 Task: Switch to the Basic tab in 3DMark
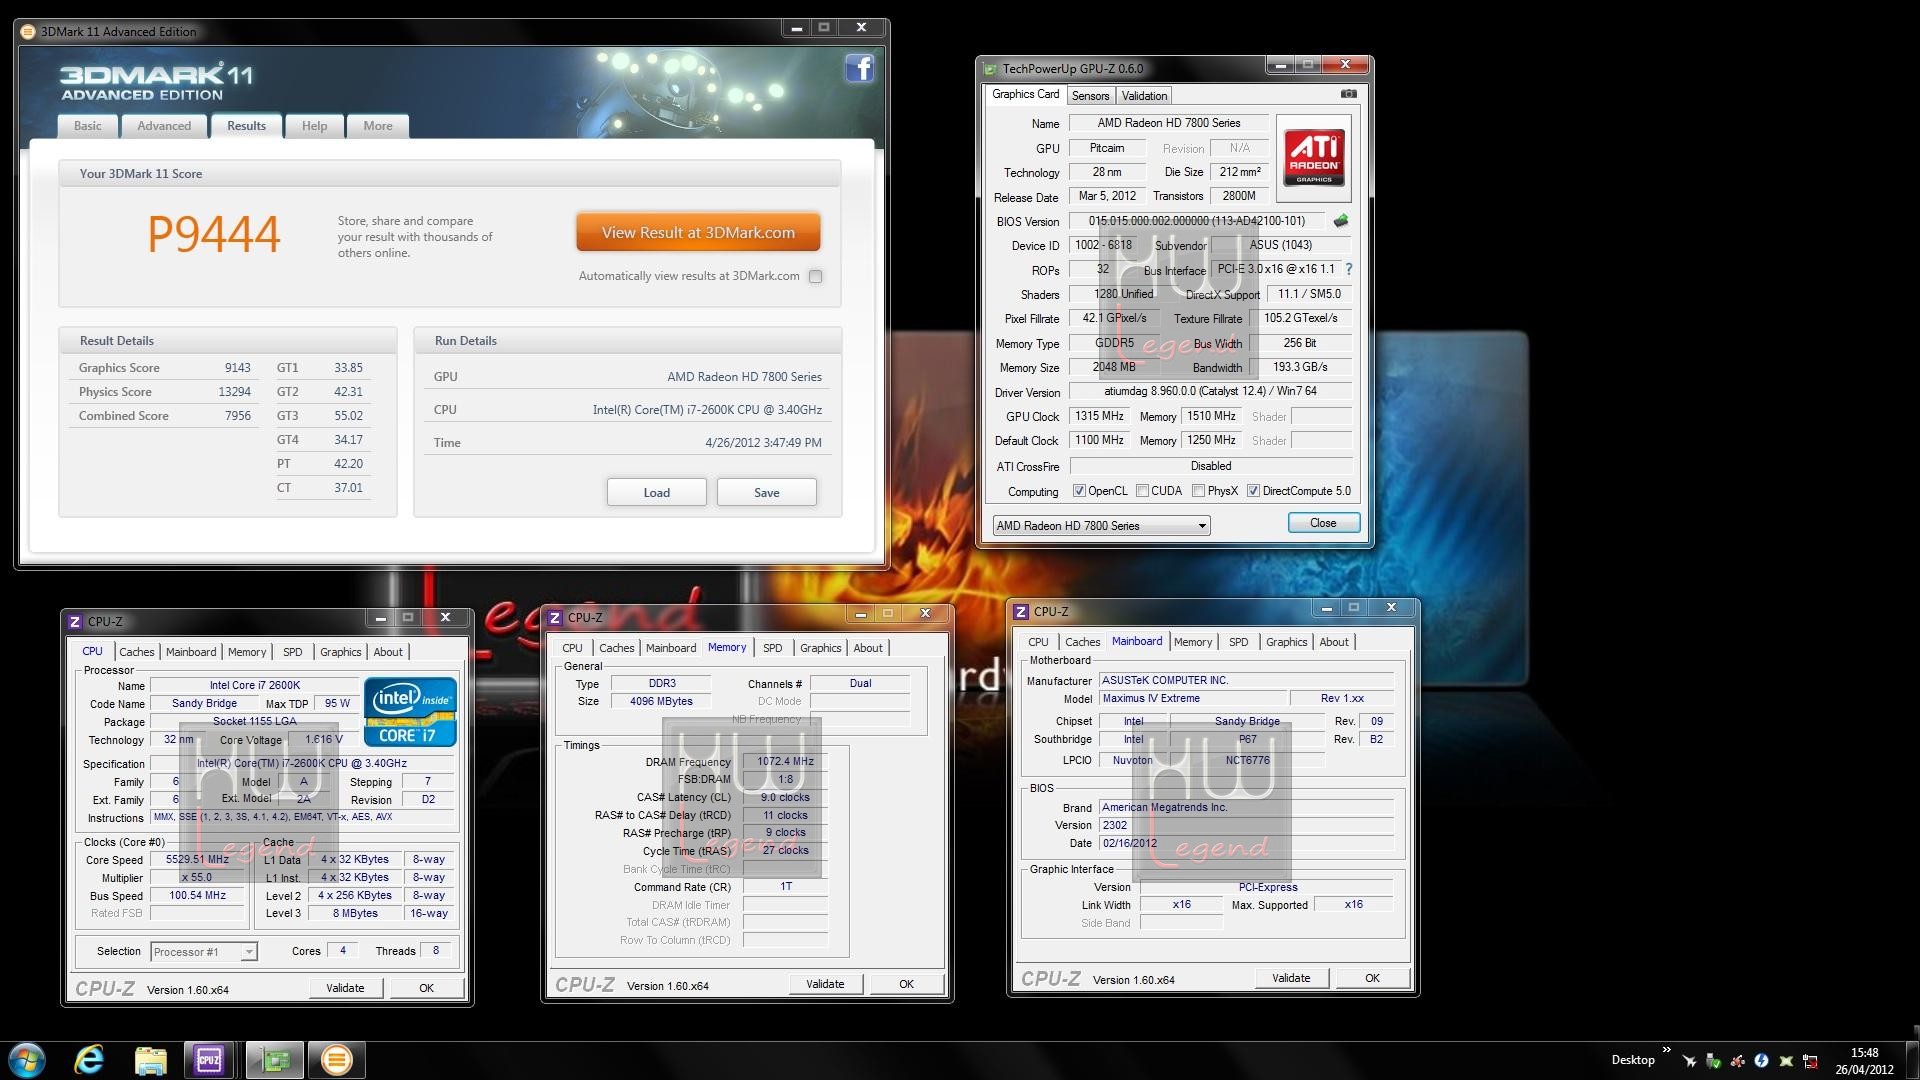coord(87,126)
